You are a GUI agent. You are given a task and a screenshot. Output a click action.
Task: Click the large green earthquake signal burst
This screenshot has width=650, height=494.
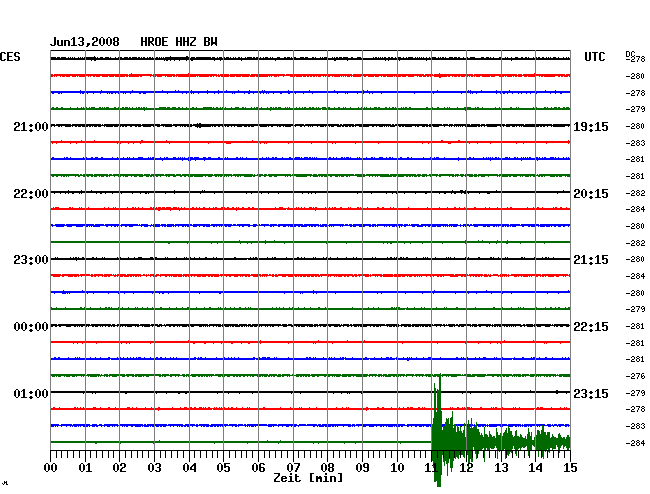click(x=500, y=431)
